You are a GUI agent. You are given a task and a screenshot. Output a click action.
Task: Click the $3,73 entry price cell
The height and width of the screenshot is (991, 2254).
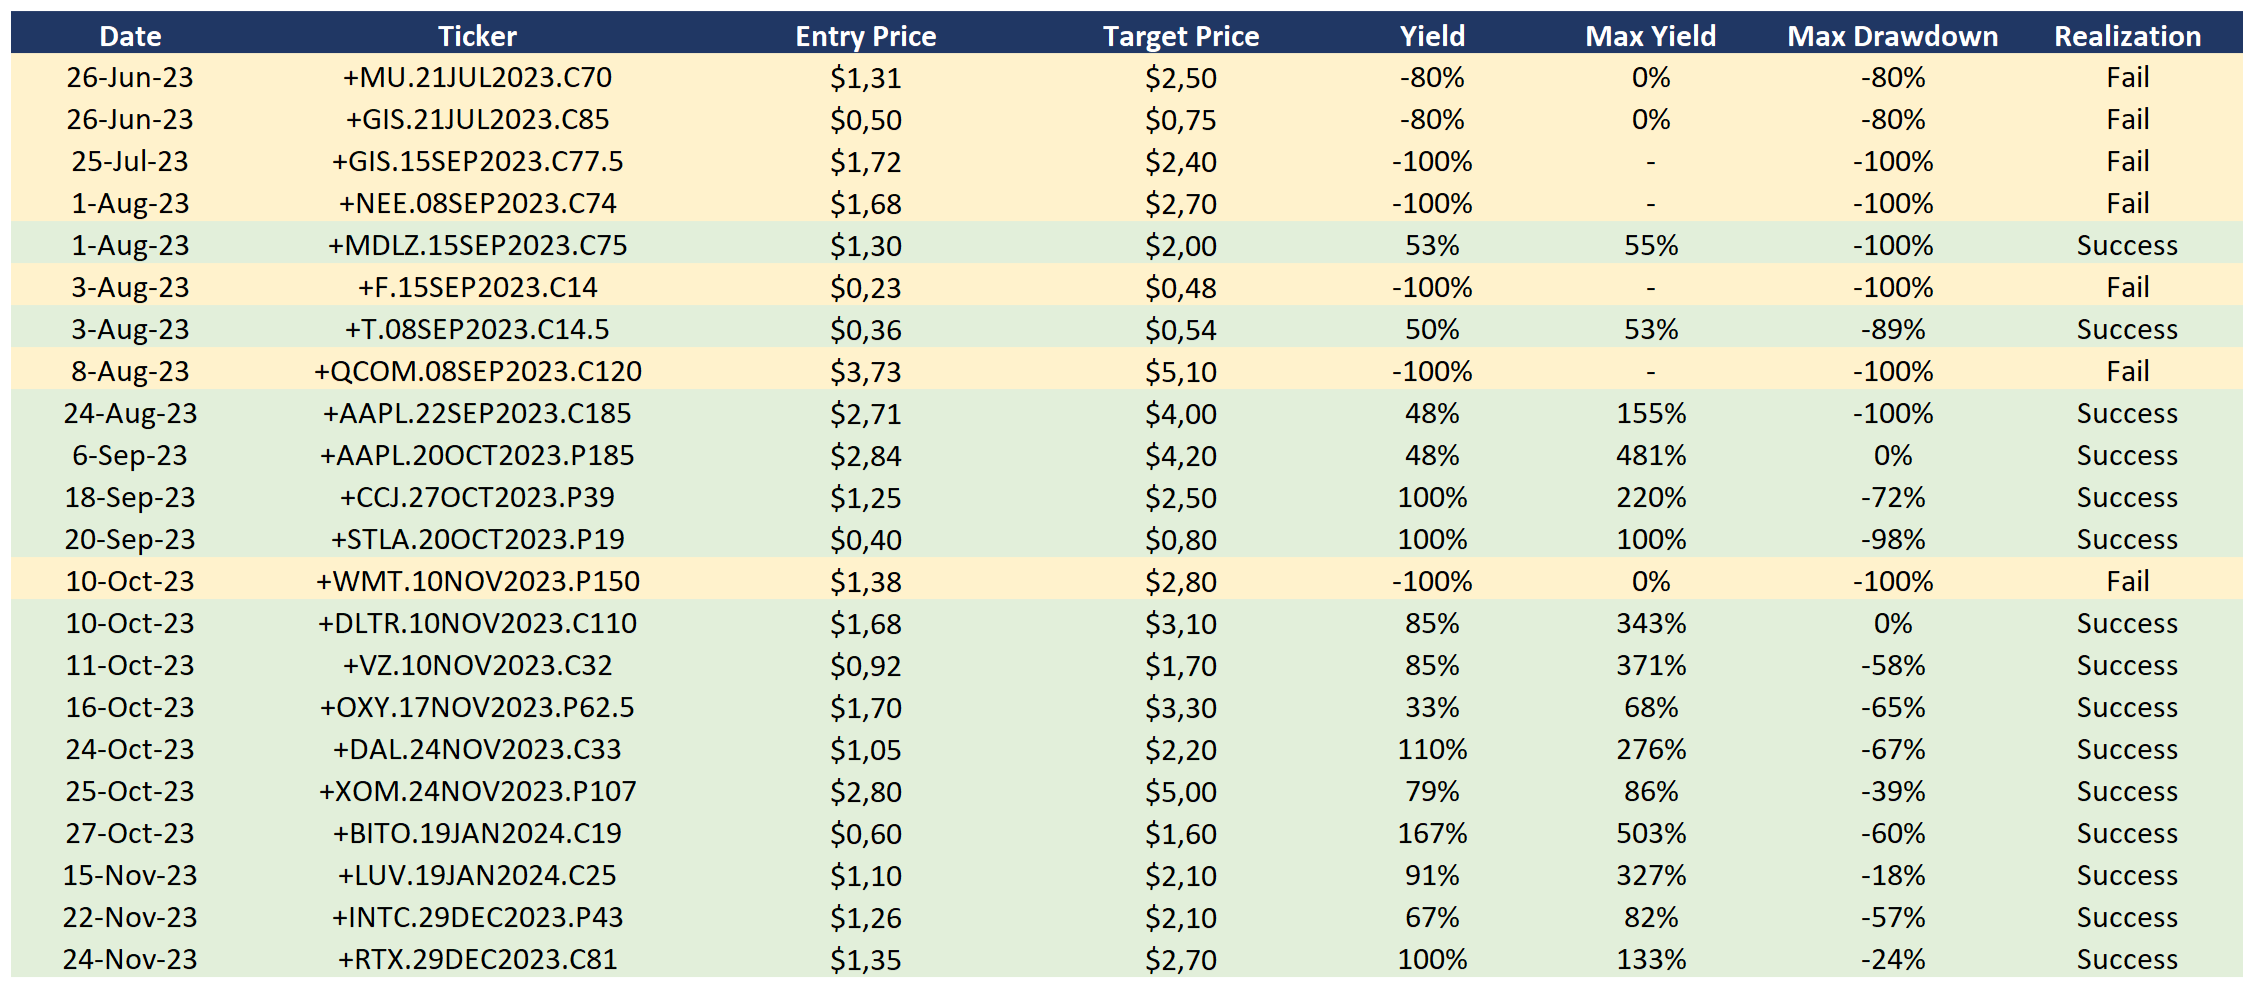pyautogui.click(x=865, y=372)
